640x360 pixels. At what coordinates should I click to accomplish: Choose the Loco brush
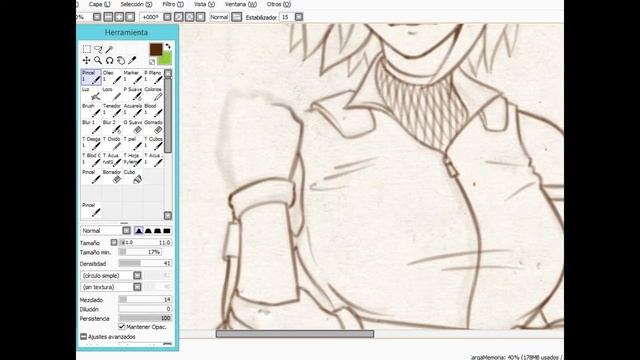[x=112, y=94]
